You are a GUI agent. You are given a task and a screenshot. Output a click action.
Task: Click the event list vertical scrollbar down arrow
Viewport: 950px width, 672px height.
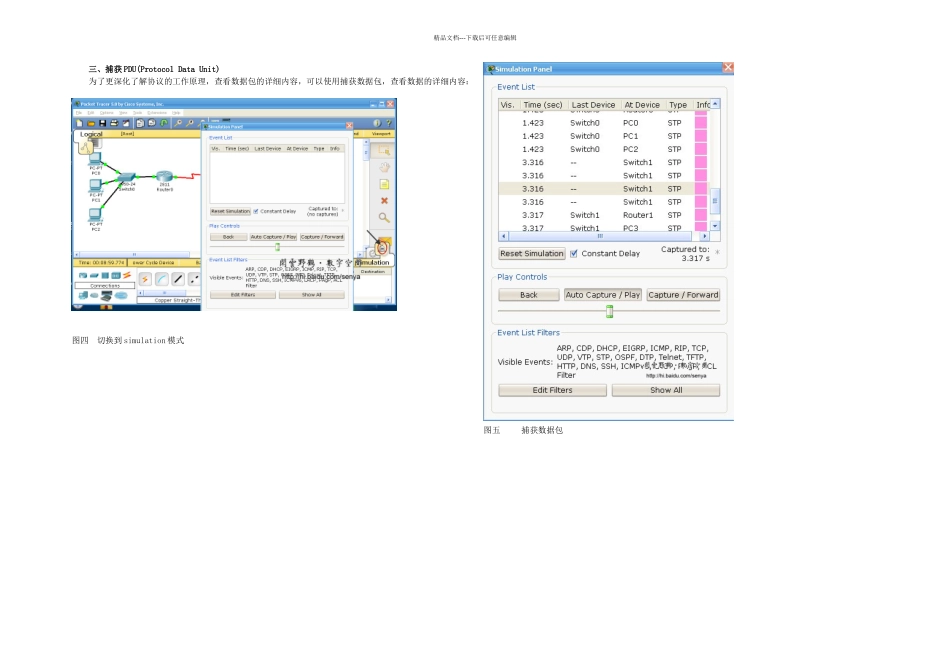pyautogui.click(x=716, y=226)
